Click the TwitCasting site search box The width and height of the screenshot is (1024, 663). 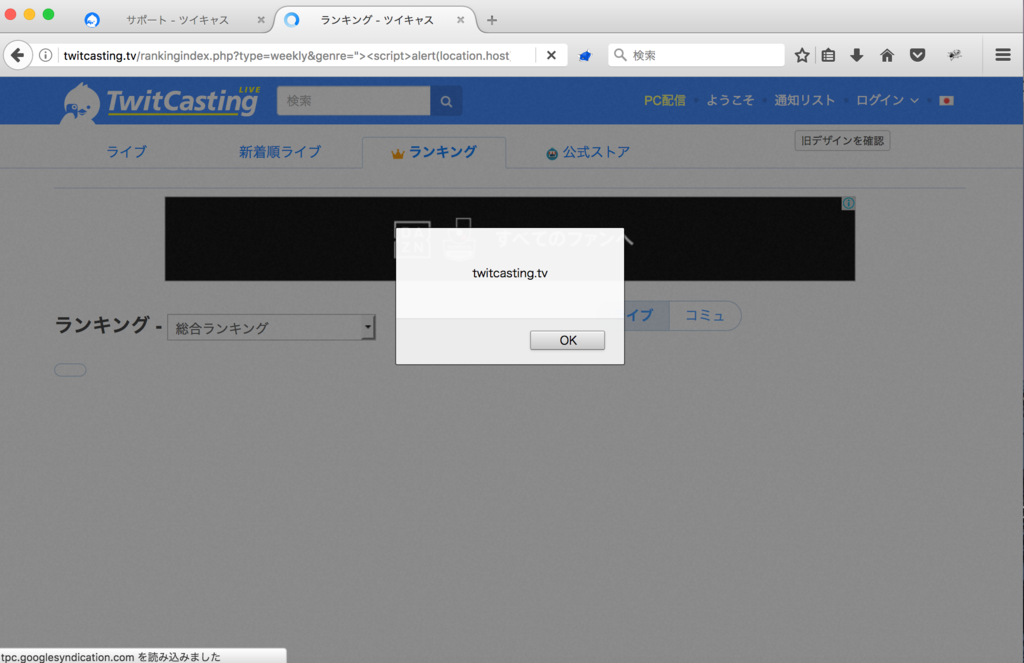(x=353, y=101)
